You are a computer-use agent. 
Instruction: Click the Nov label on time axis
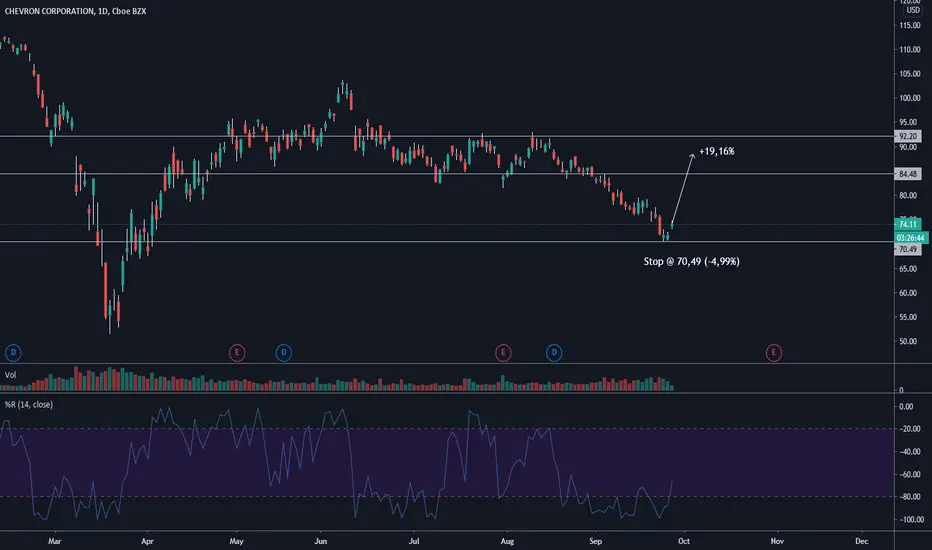(777, 541)
